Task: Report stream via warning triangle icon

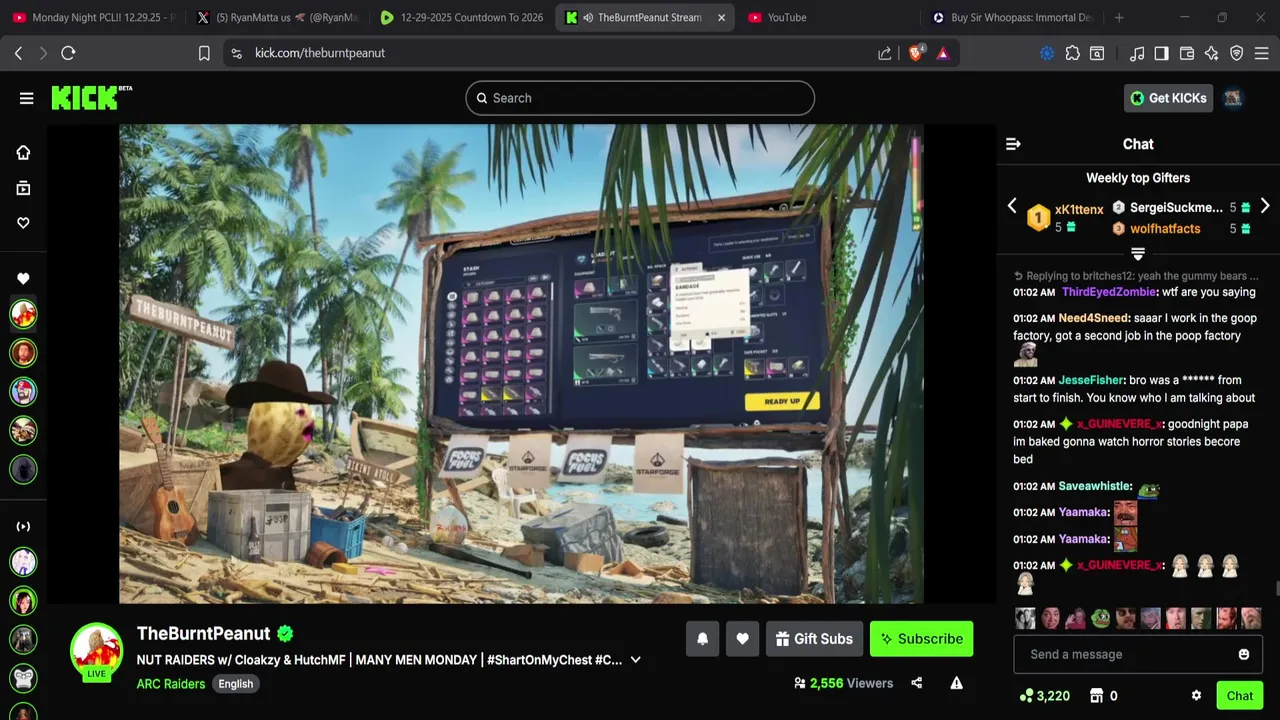Action: pos(957,683)
